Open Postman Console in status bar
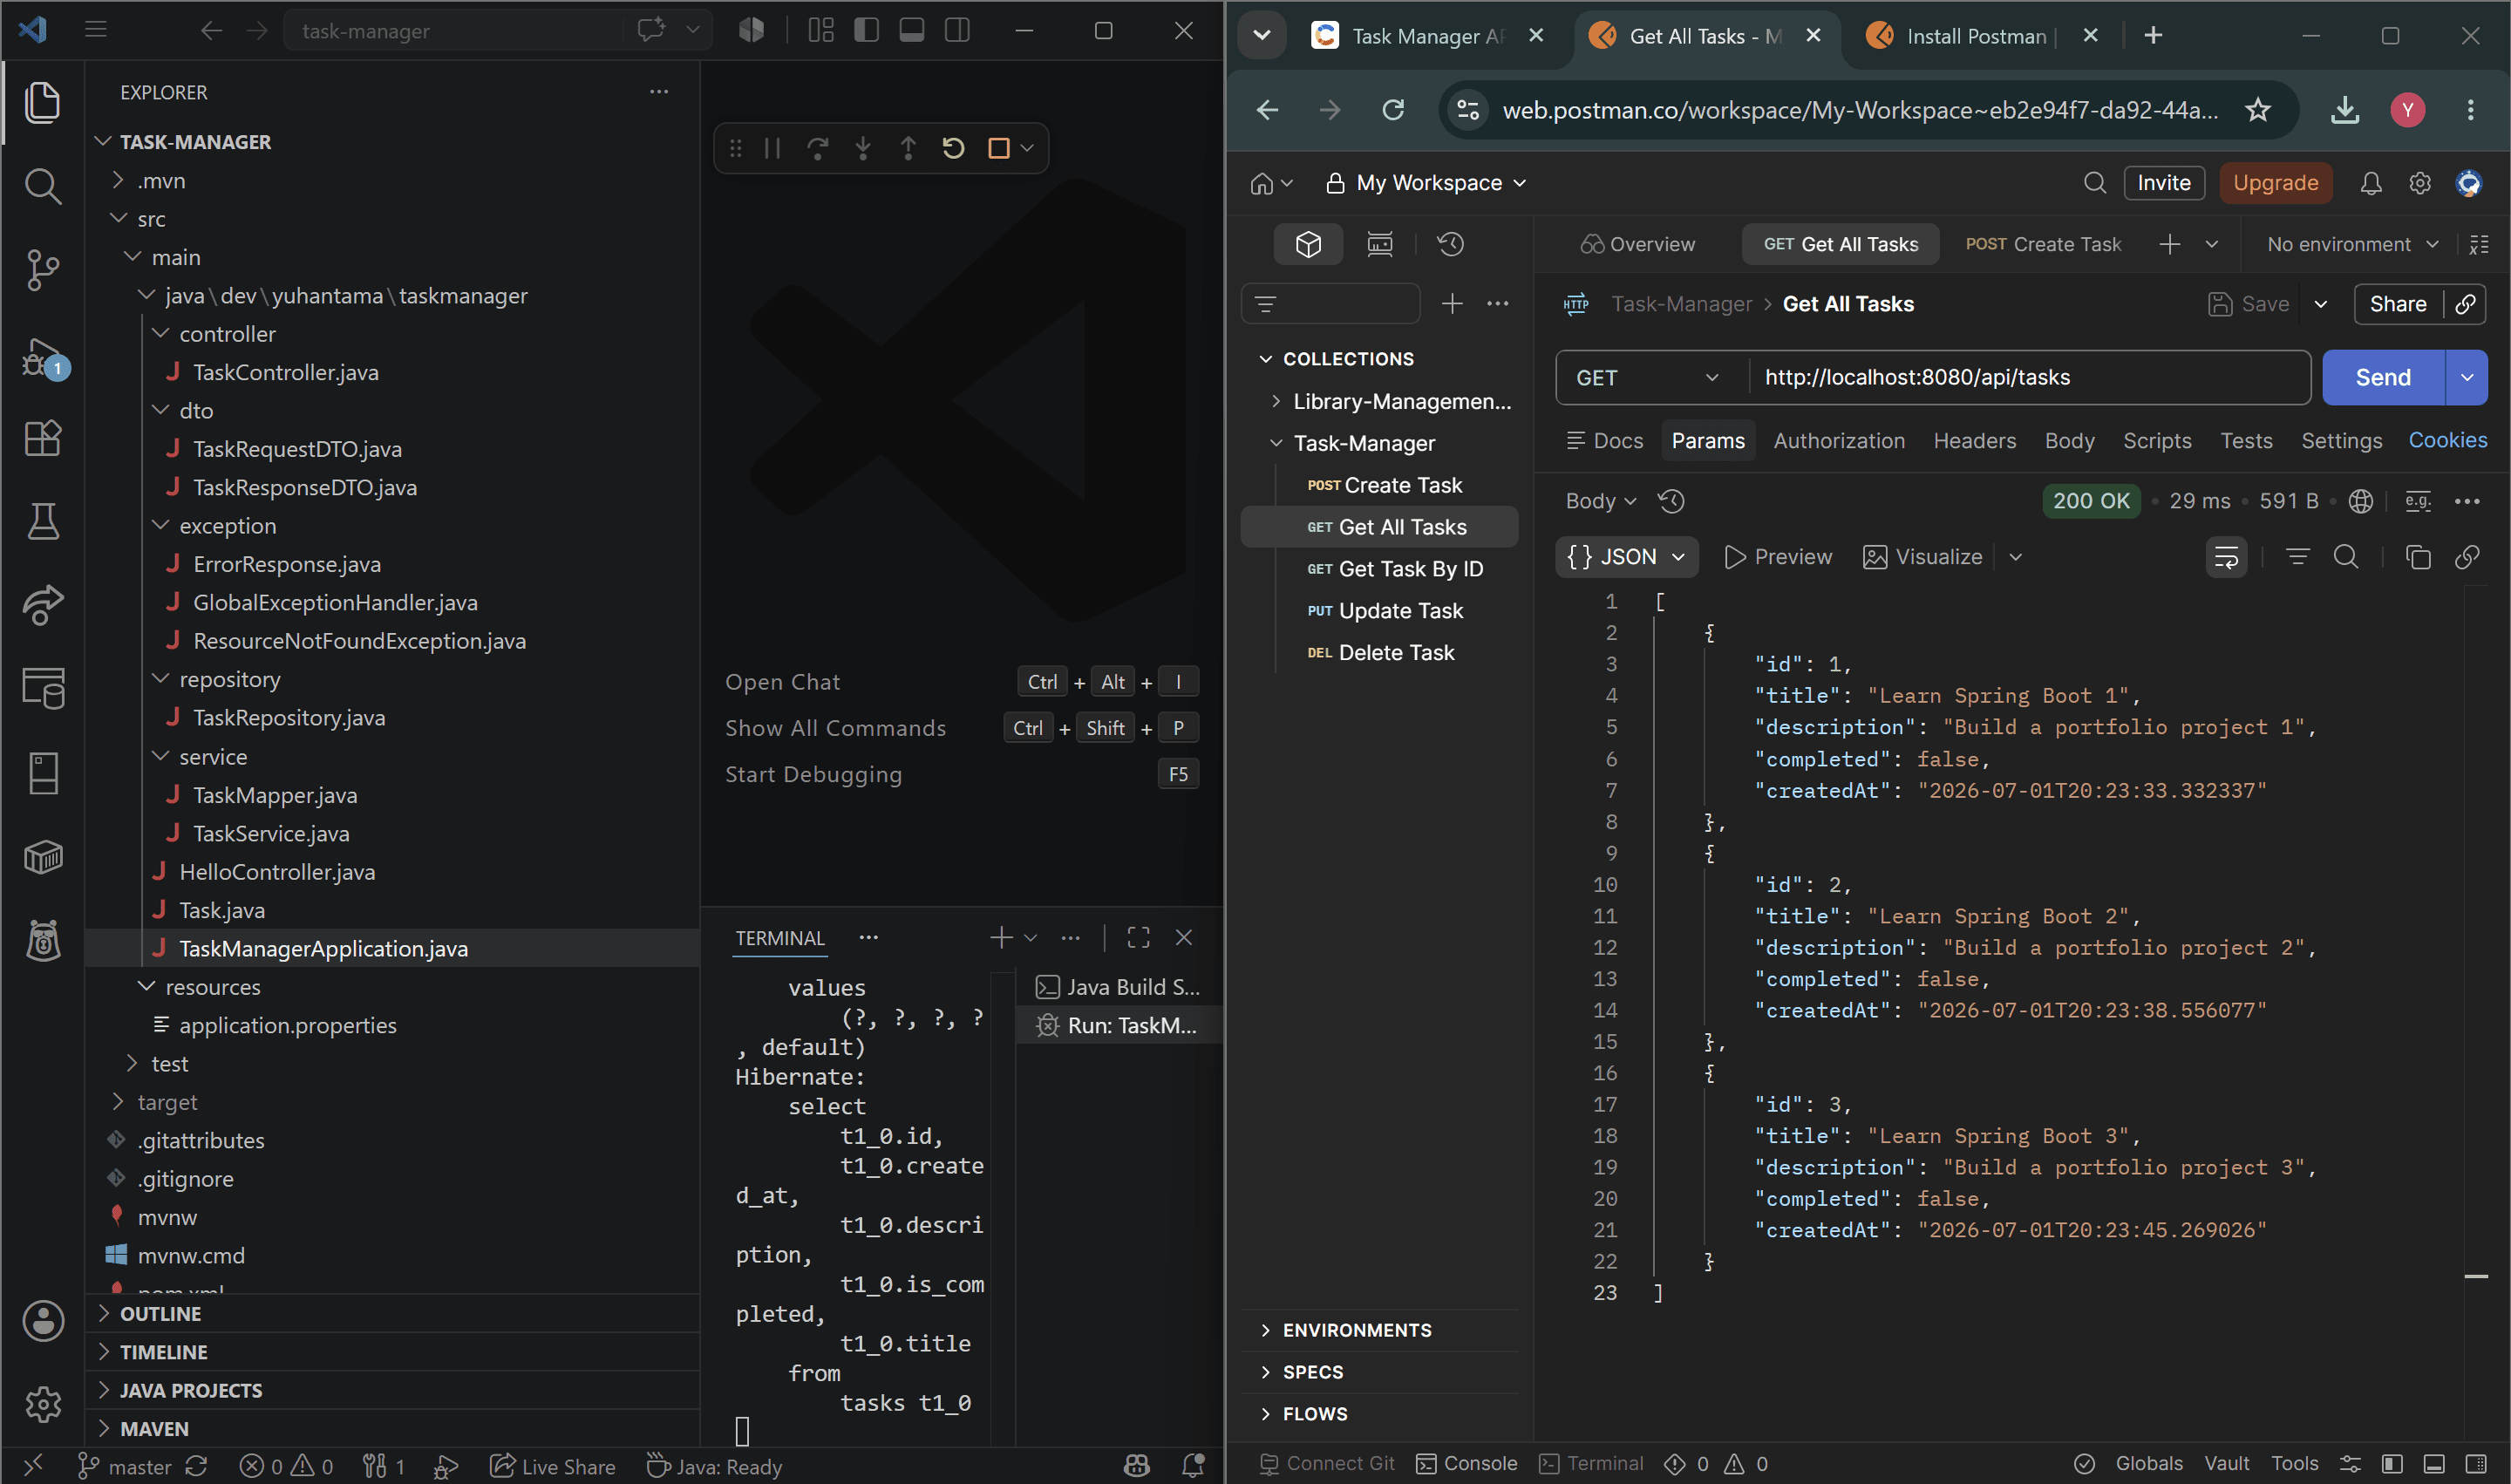The height and width of the screenshot is (1484, 2511). [x=1466, y=1464]
